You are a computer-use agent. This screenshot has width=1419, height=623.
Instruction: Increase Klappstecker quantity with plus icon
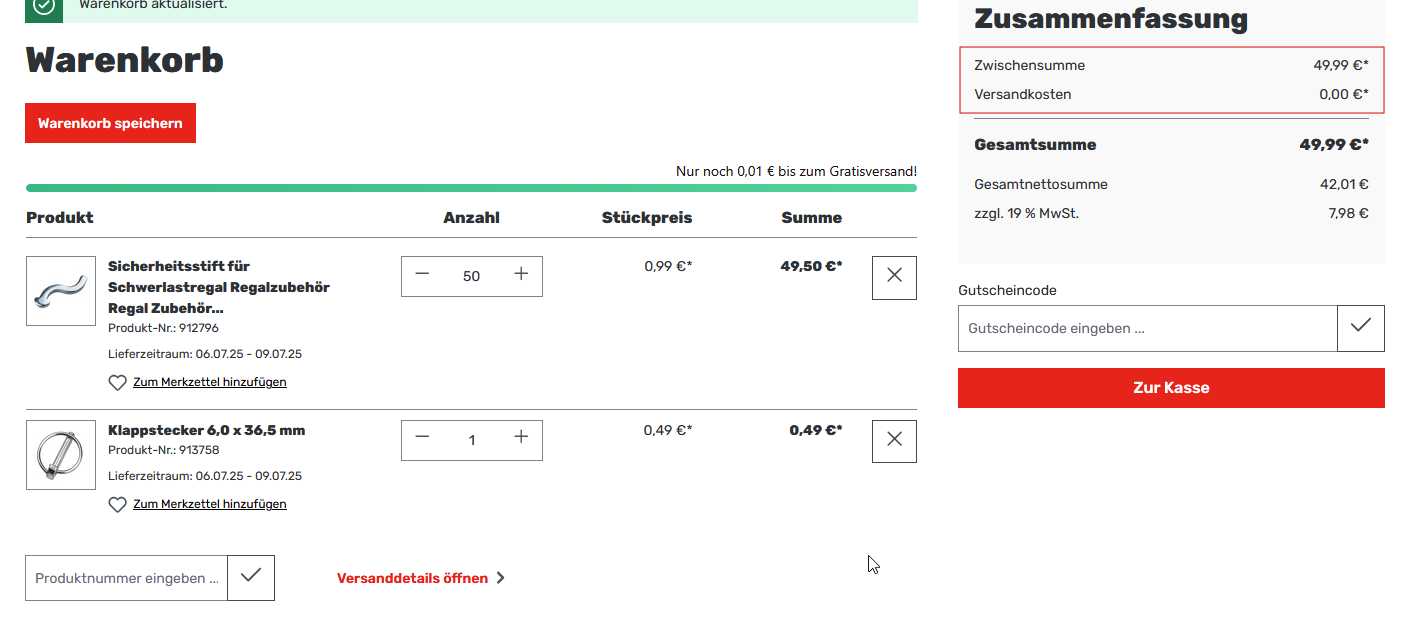coord(521,439)
